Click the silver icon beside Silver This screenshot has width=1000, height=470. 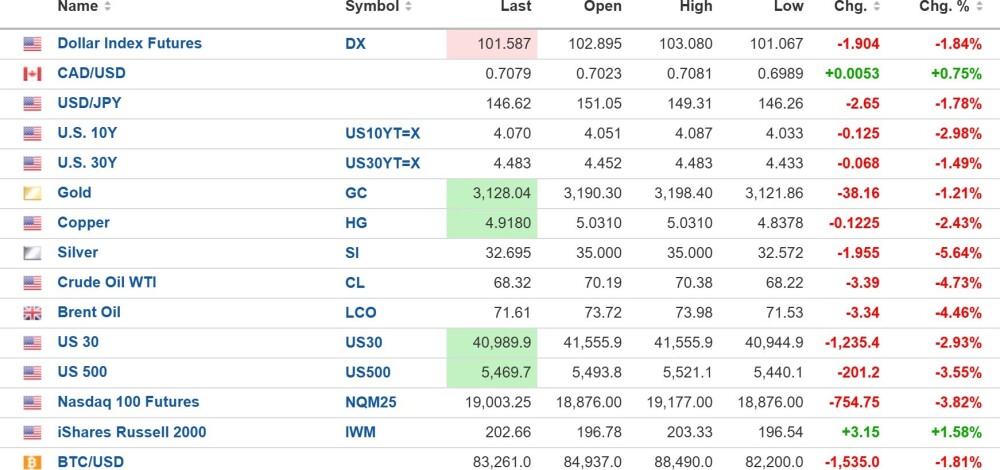(32, 253)
